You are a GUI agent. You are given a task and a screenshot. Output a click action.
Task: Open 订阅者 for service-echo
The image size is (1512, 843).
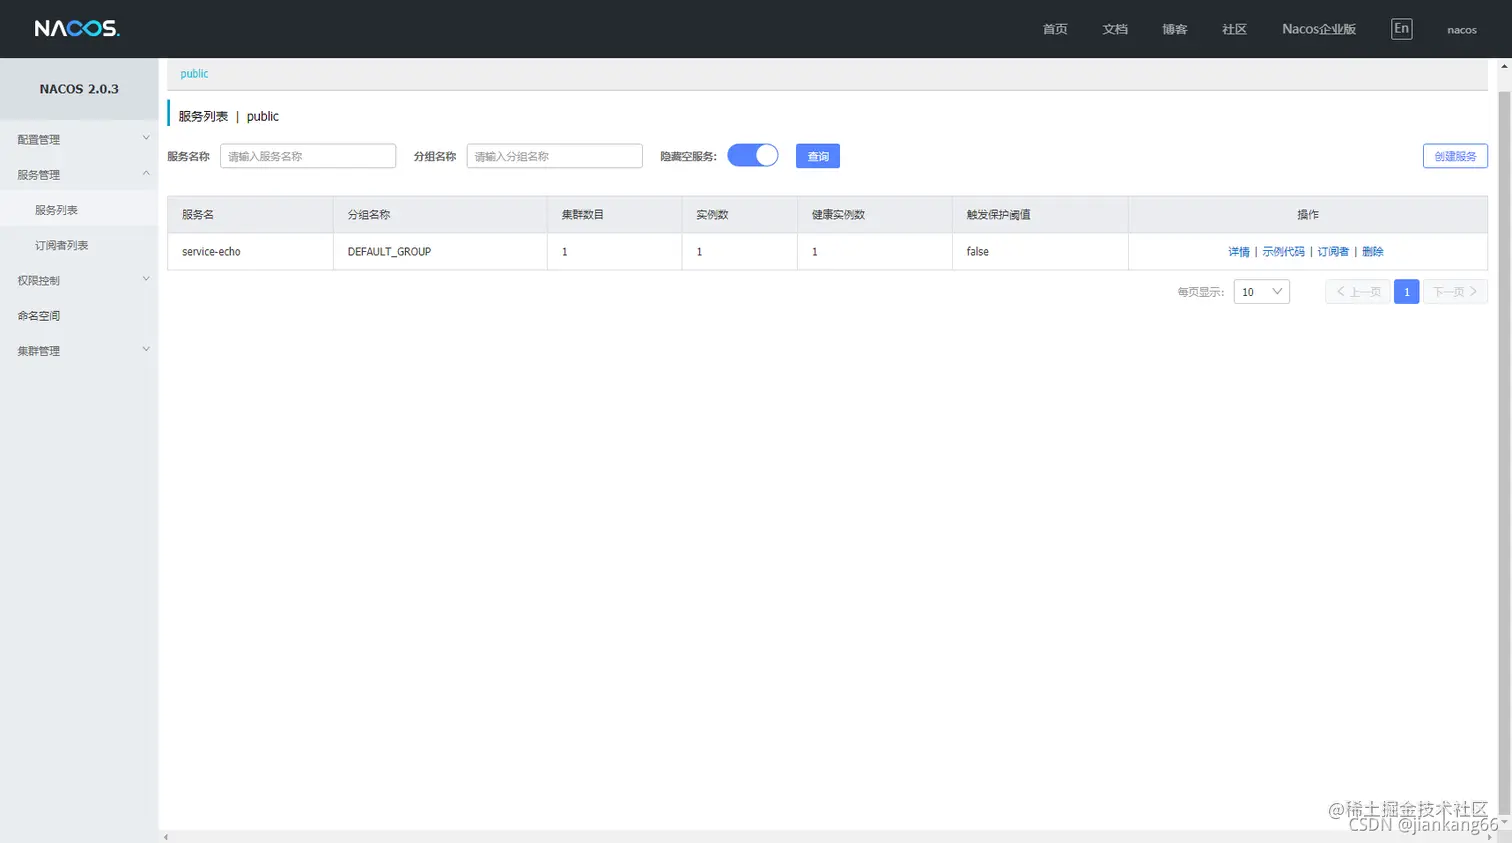(x=1333, y=252)
